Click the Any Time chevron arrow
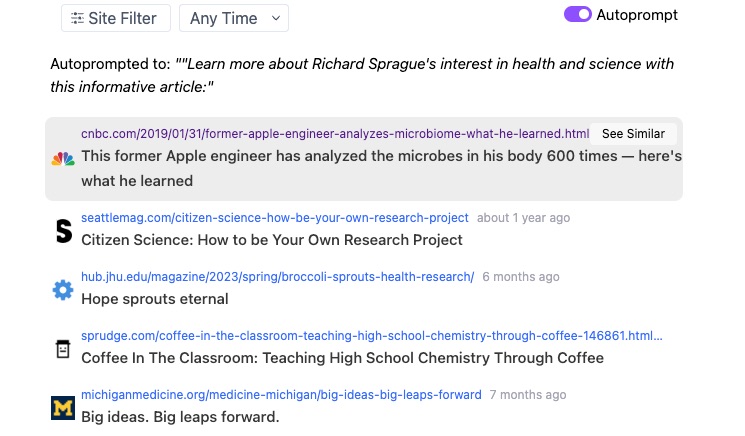745x436 pixels. point(276,18)
